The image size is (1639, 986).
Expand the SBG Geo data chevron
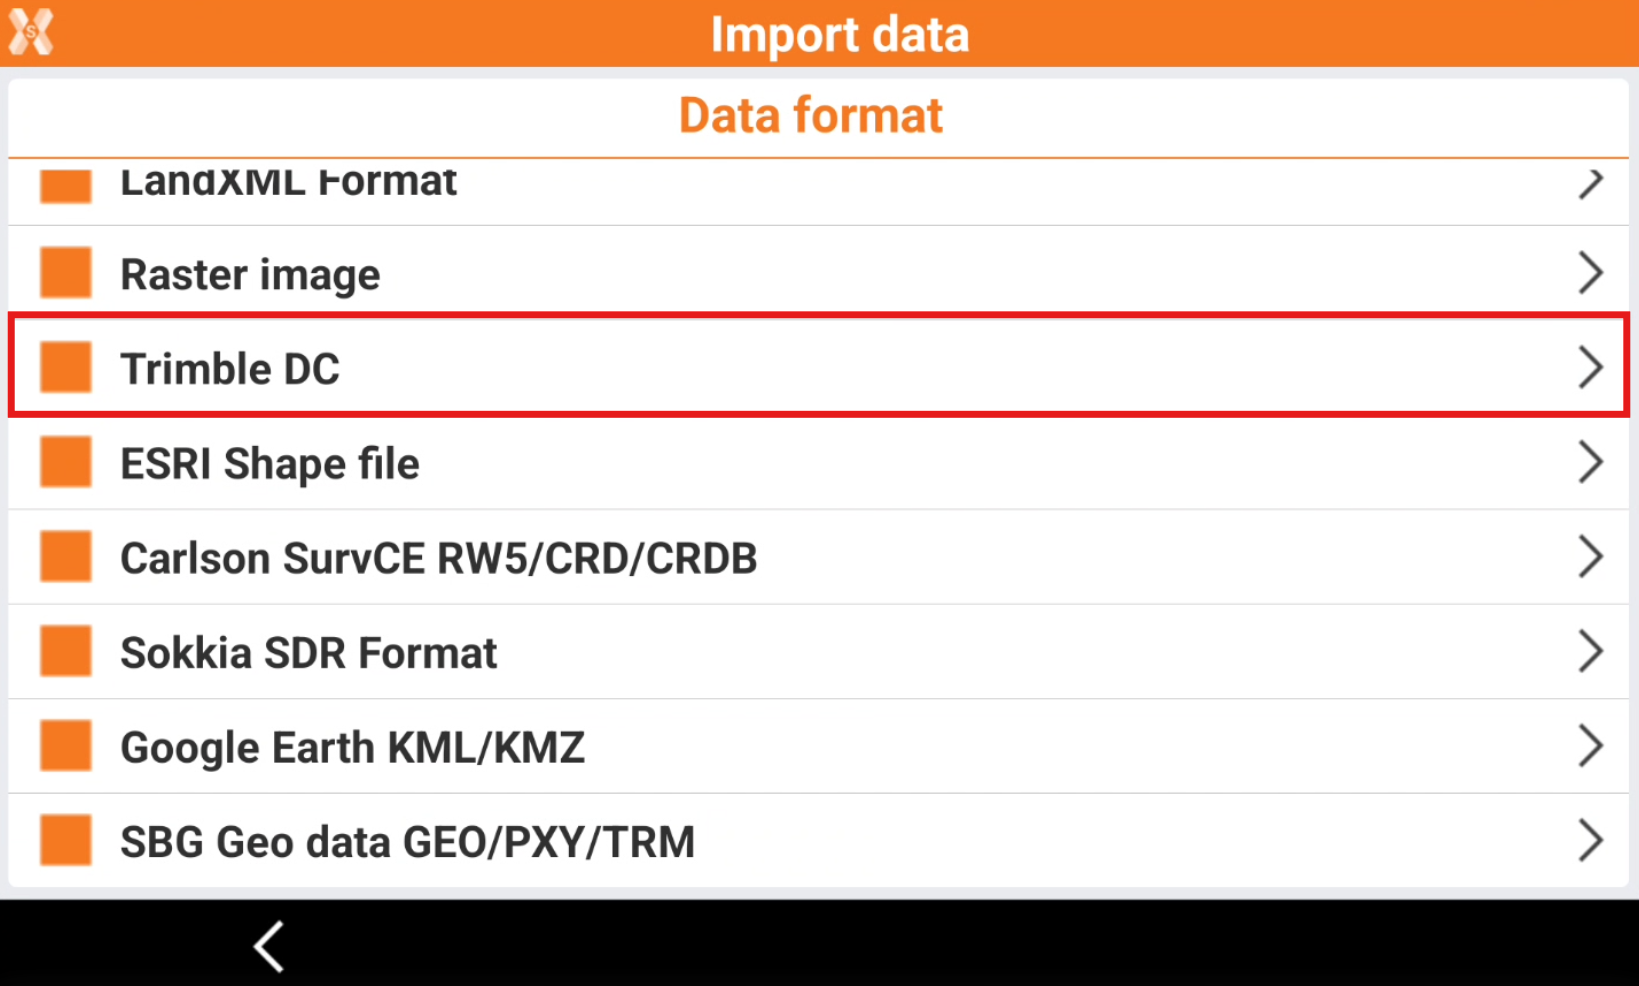(1590, 840)
